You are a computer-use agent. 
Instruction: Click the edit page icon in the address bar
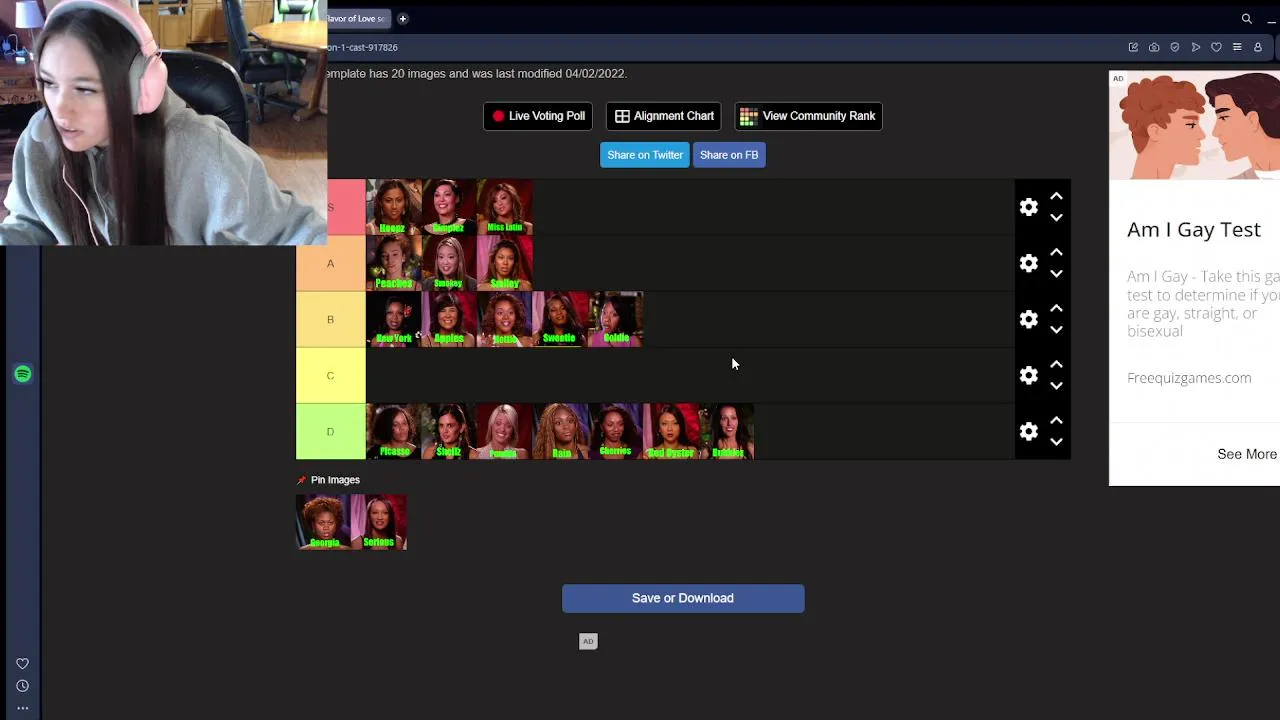click(1133, 47)
